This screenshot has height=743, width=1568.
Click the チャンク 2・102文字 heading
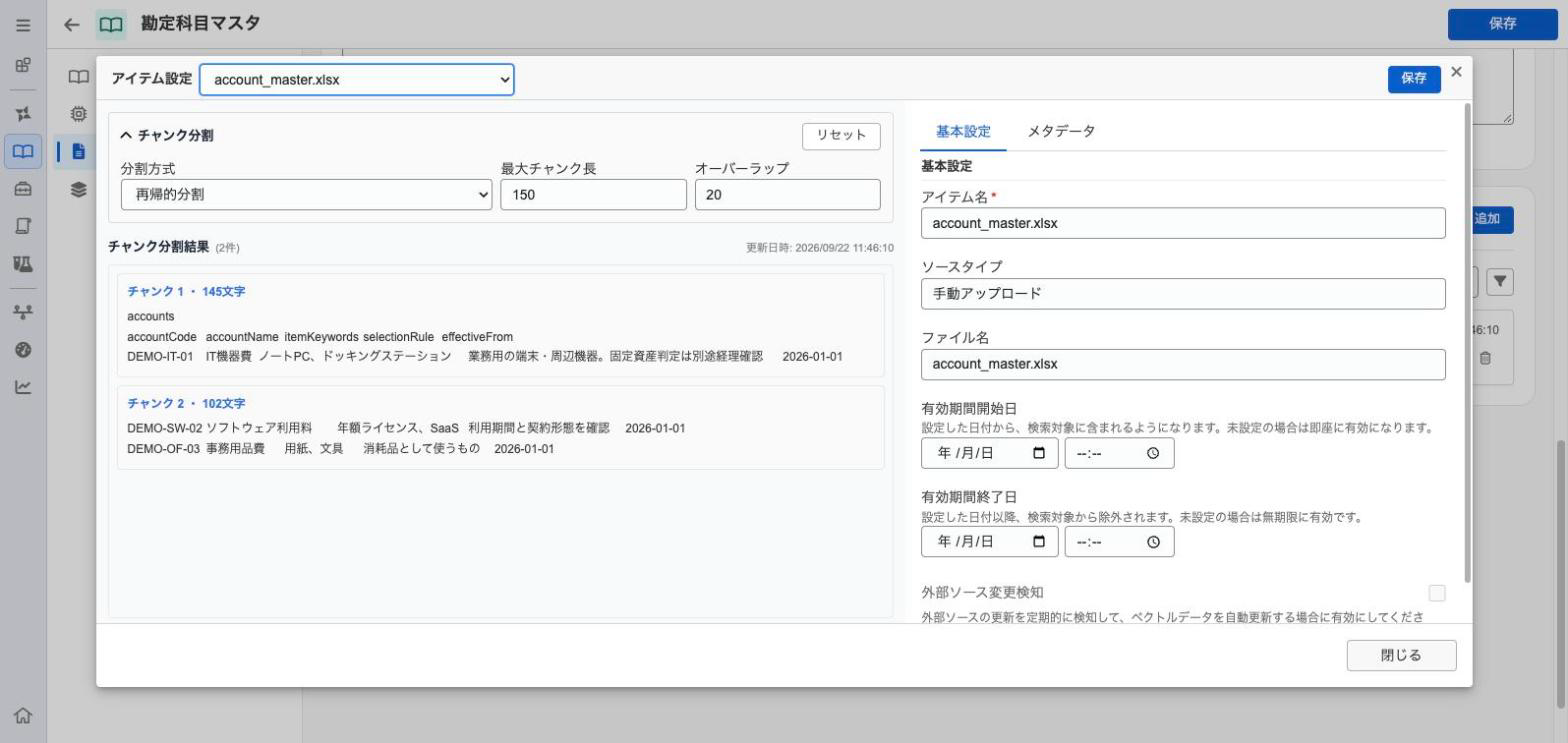tap(186, 404)
